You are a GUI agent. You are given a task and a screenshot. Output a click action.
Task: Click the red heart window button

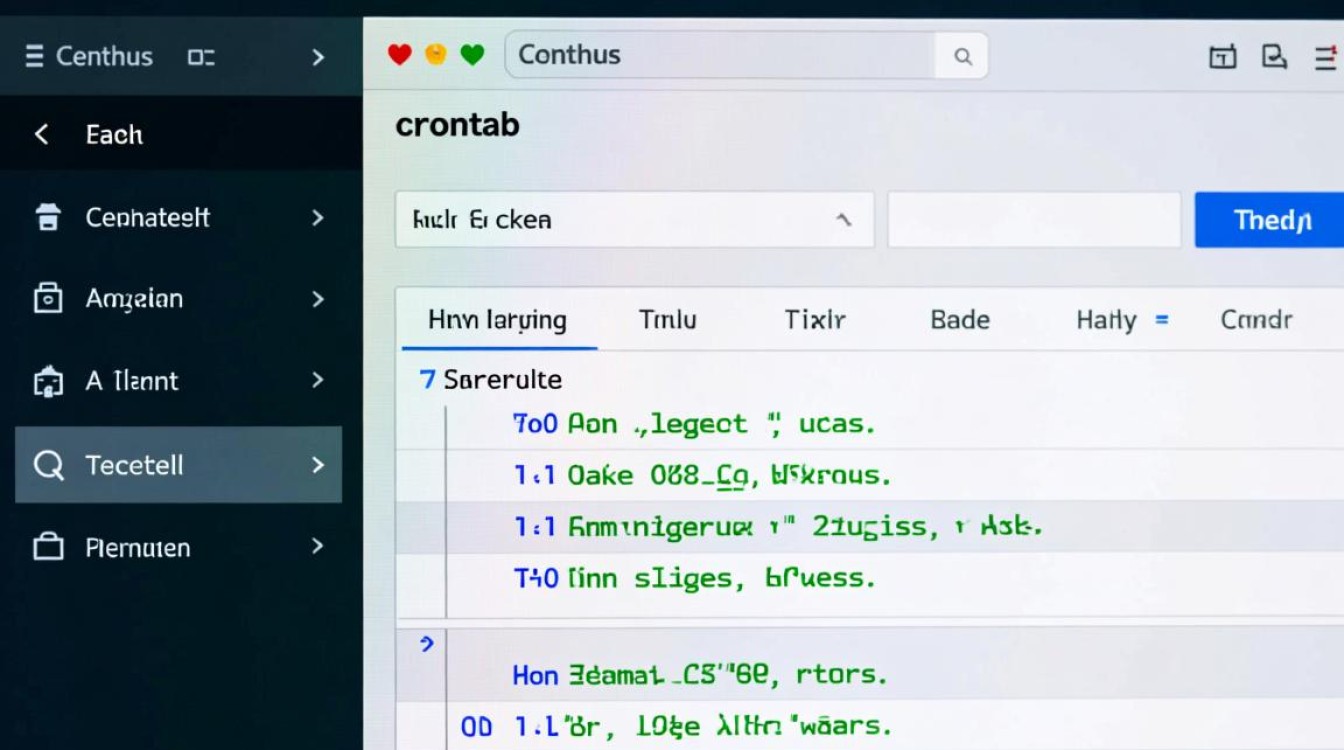[400, 55]
